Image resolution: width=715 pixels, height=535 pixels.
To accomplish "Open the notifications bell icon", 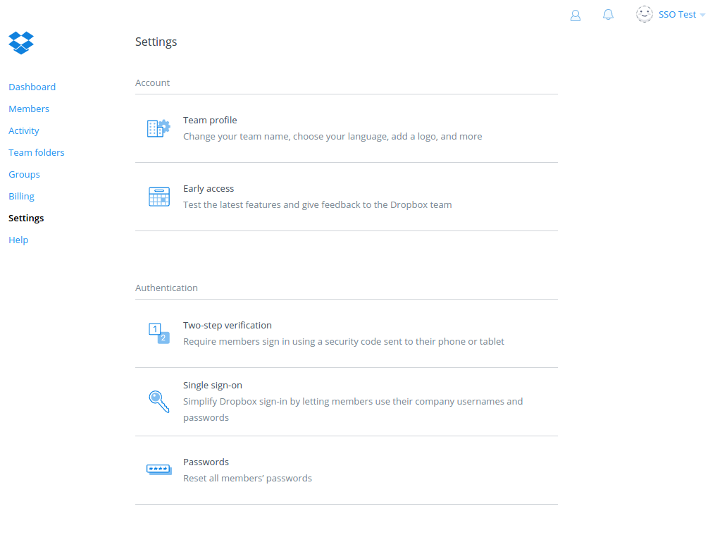I will pos(608,15).
